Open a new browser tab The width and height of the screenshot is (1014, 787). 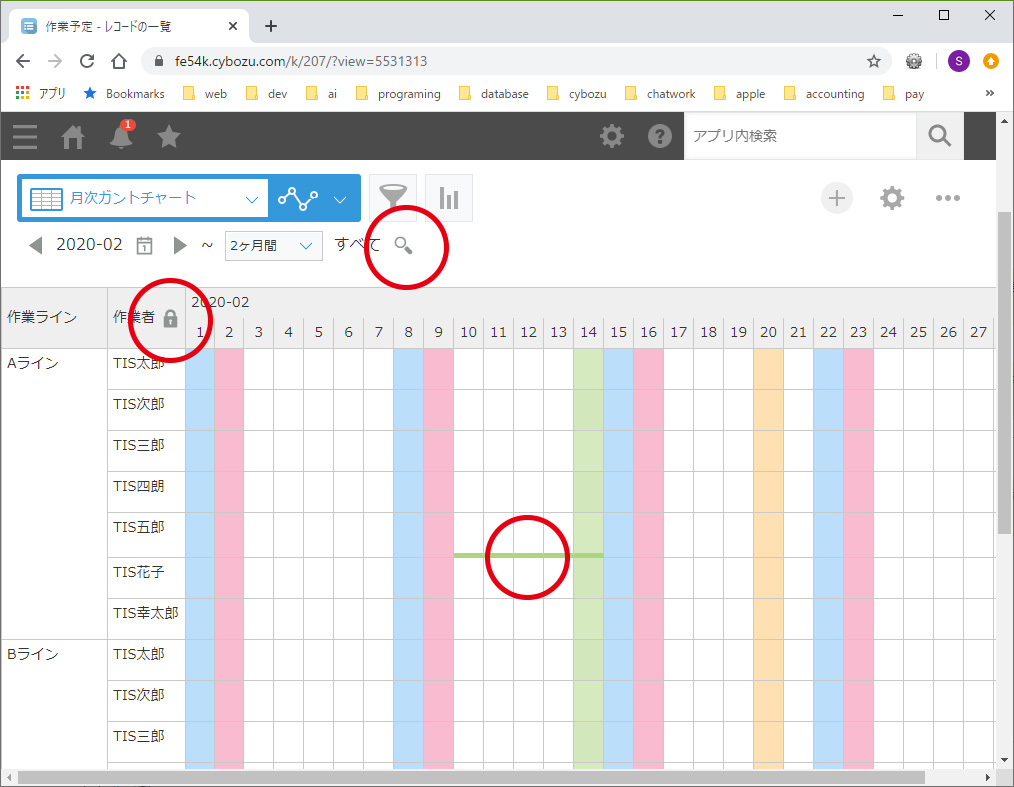[271, 27]
